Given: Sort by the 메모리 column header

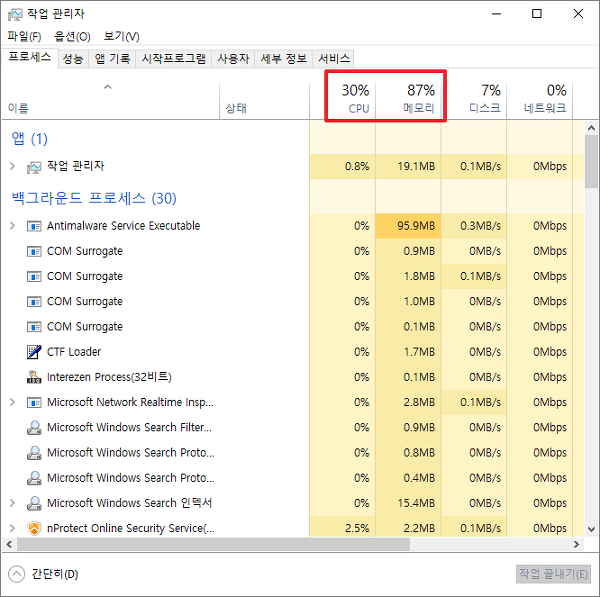Looking at the screenshot, I should tap(408, 100).
